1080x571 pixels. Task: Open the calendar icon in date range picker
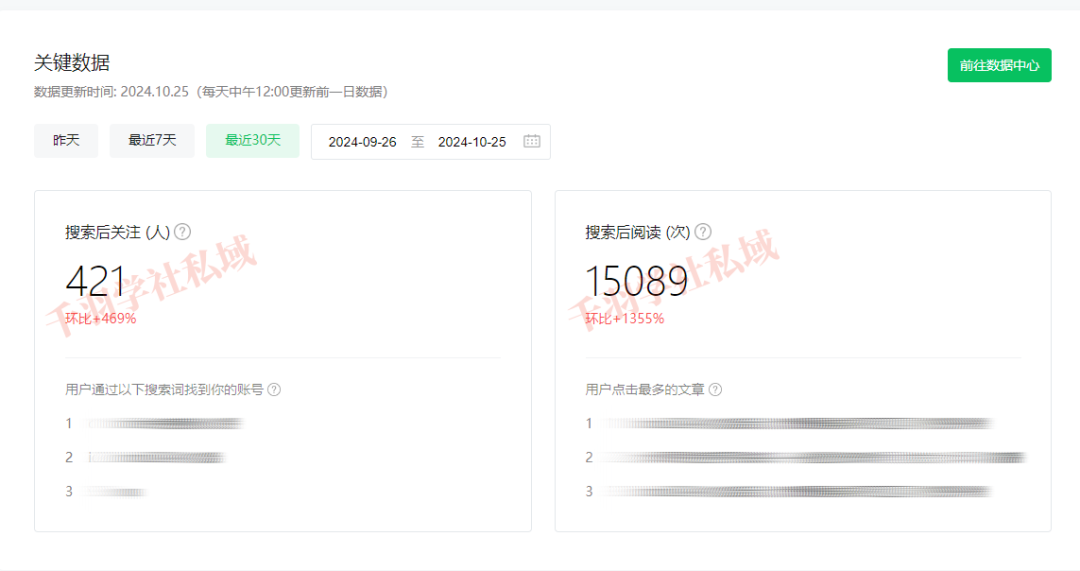pyautogui.click(x=532, y=141)
